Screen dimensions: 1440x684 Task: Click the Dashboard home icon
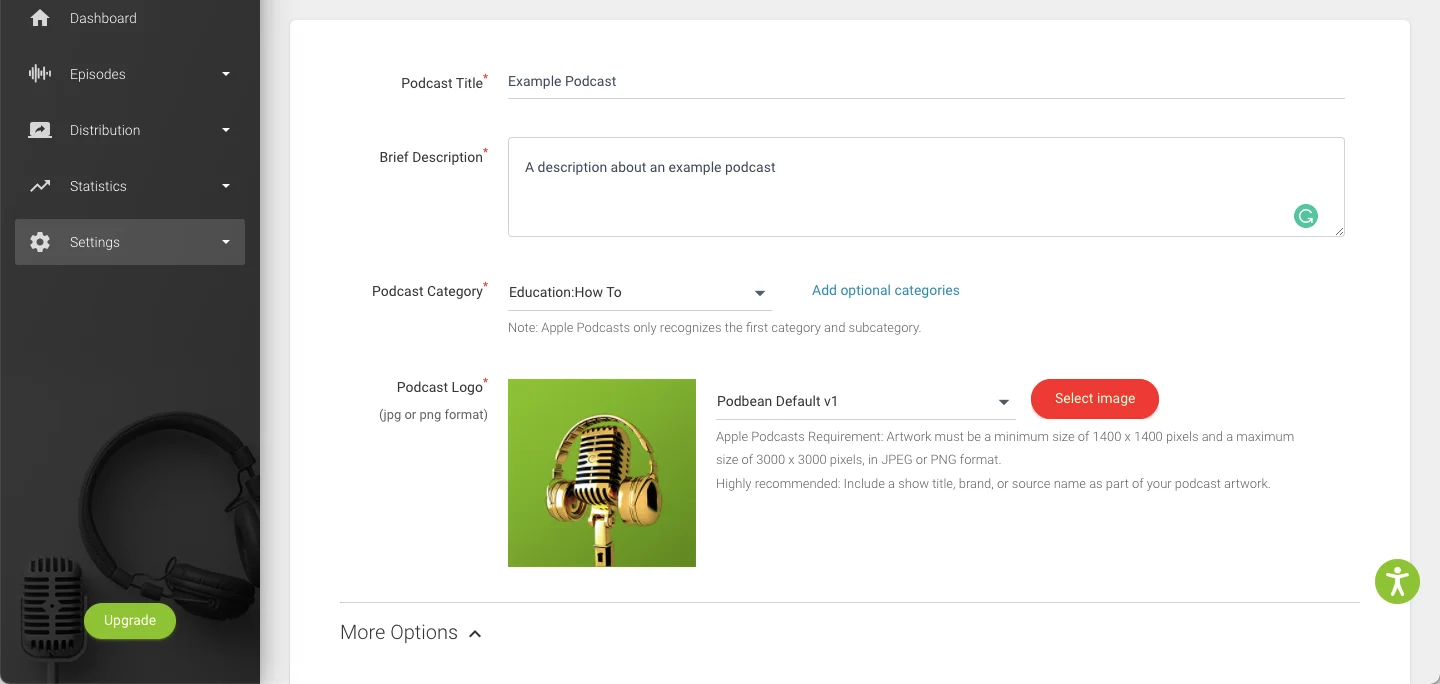(40, 17)
